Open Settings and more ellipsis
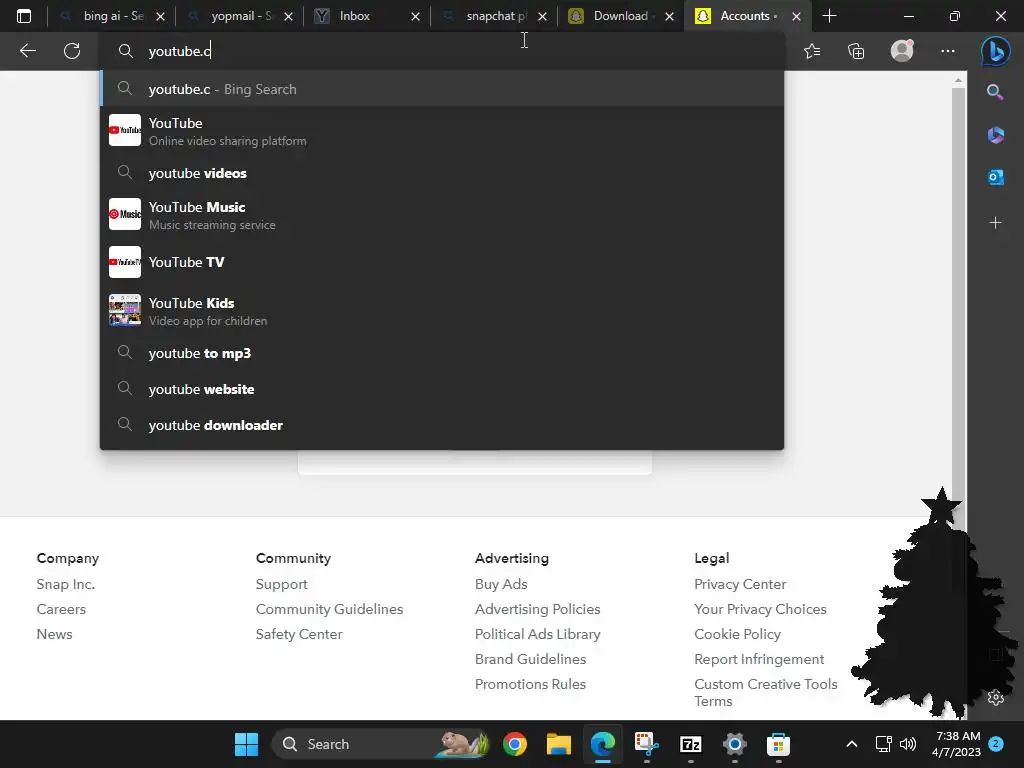1024x768 pixels. (948, 51)
